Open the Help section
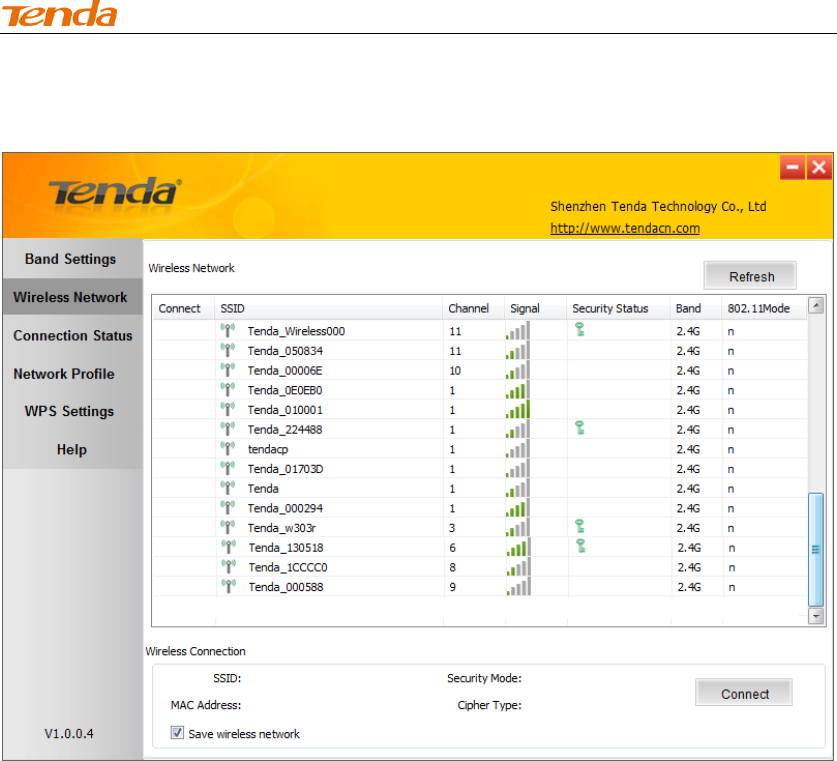 (73, 449)
